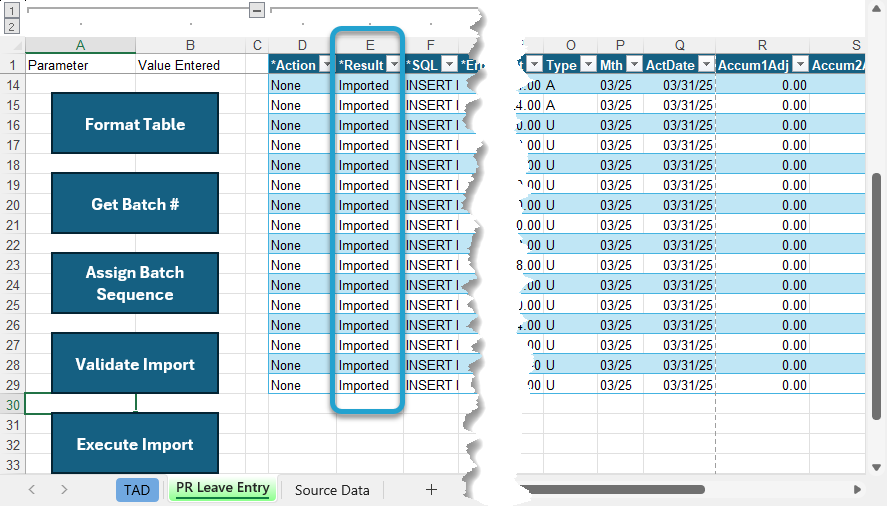
Task: Open the Source Data sheet tab
Action: pos(332,490)
